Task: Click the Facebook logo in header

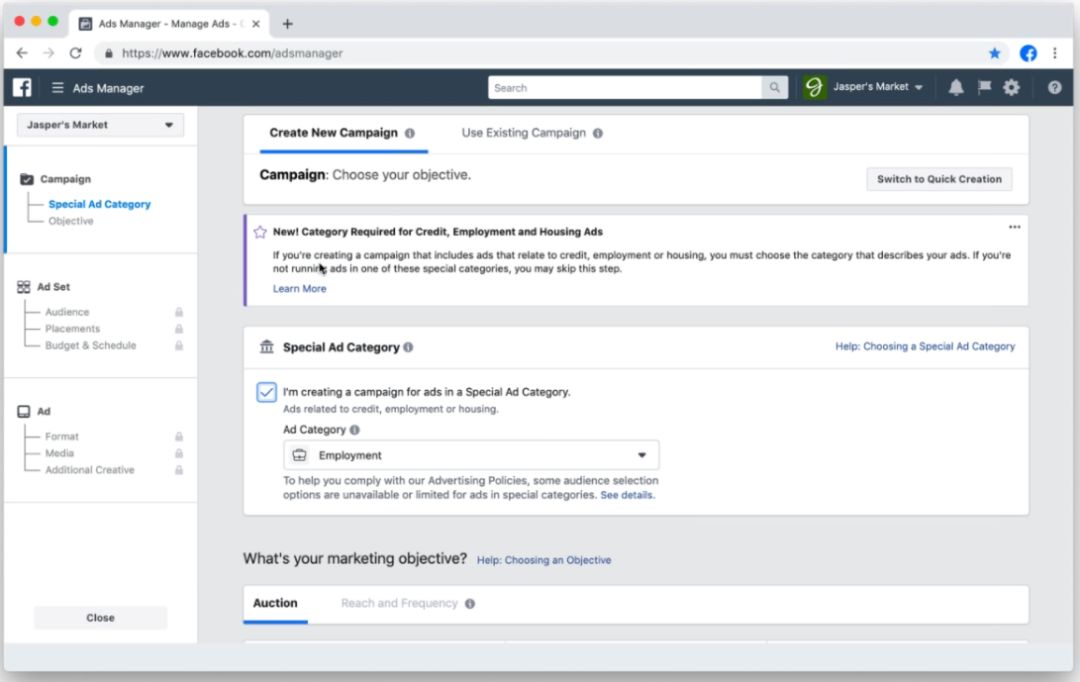Action: (22, 88)
